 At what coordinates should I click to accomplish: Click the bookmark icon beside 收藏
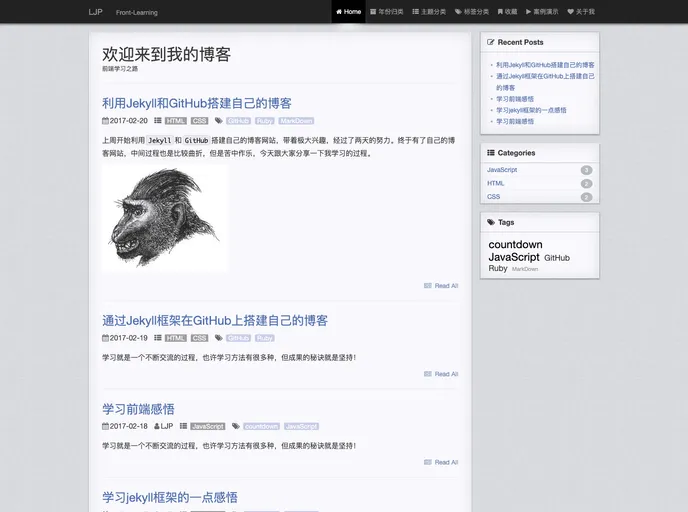pos(500,12)
